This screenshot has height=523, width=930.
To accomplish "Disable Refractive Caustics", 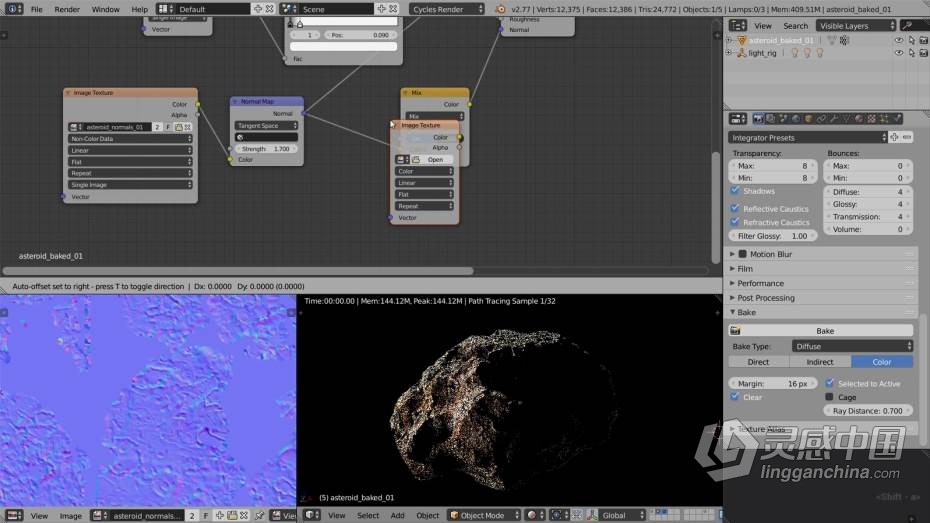I will click(735, 222).
